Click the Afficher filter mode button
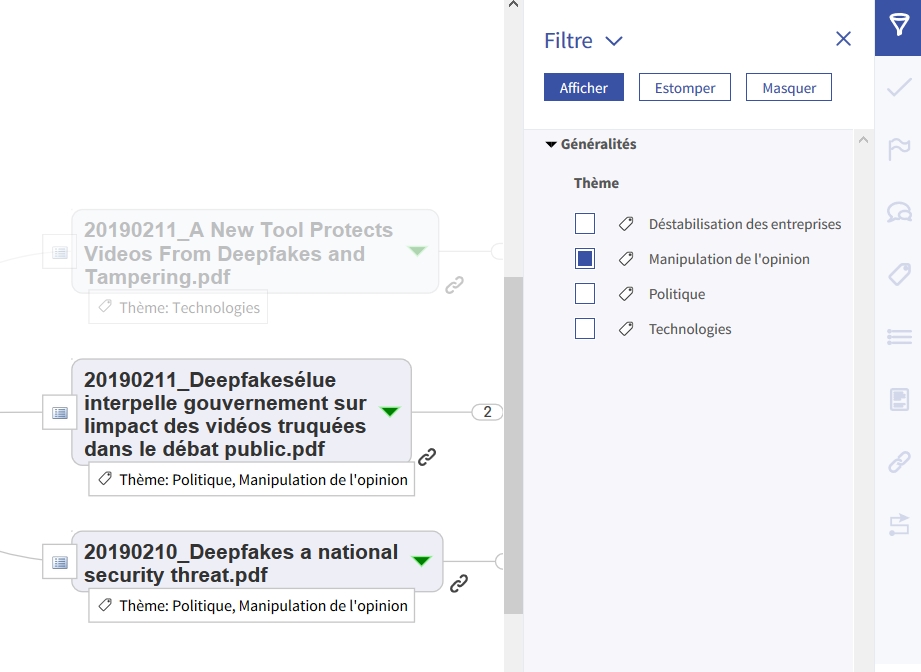921x672 pixels. 584,88
